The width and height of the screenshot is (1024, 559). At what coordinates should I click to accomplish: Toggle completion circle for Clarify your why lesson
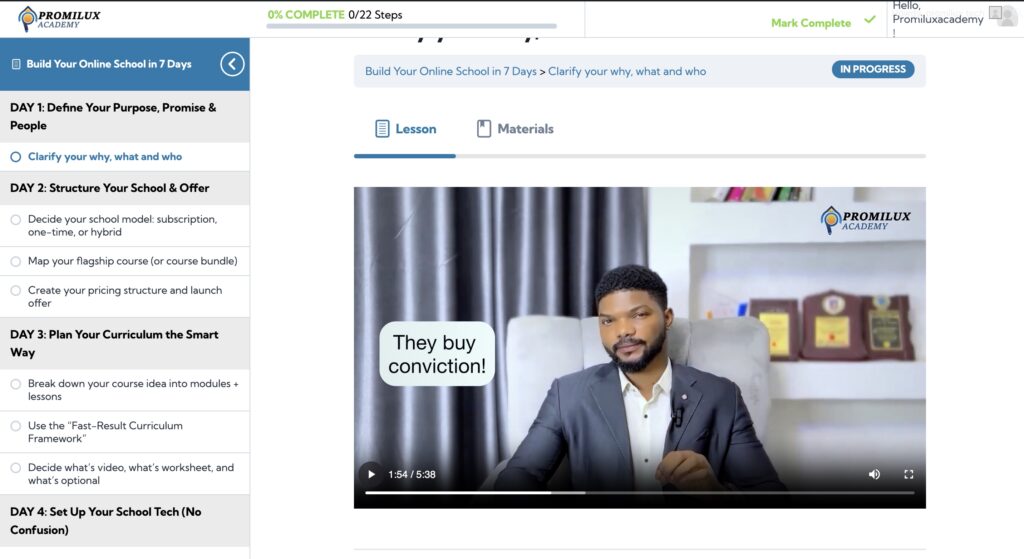pos(16,157)
